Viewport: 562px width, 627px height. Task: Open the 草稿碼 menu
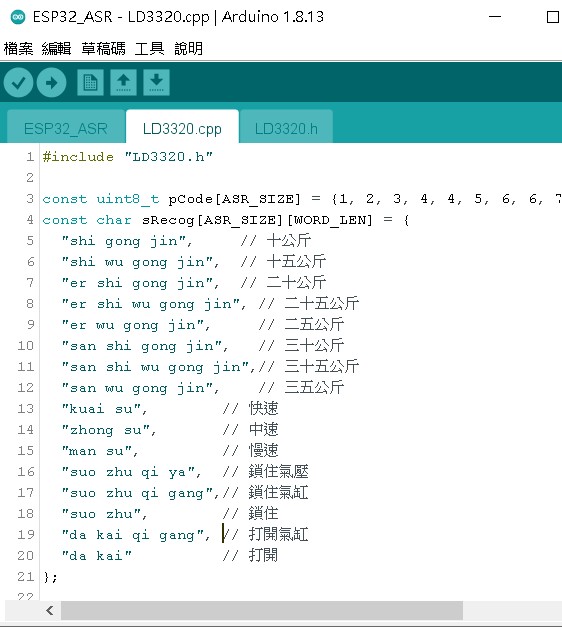pos(103,48)
